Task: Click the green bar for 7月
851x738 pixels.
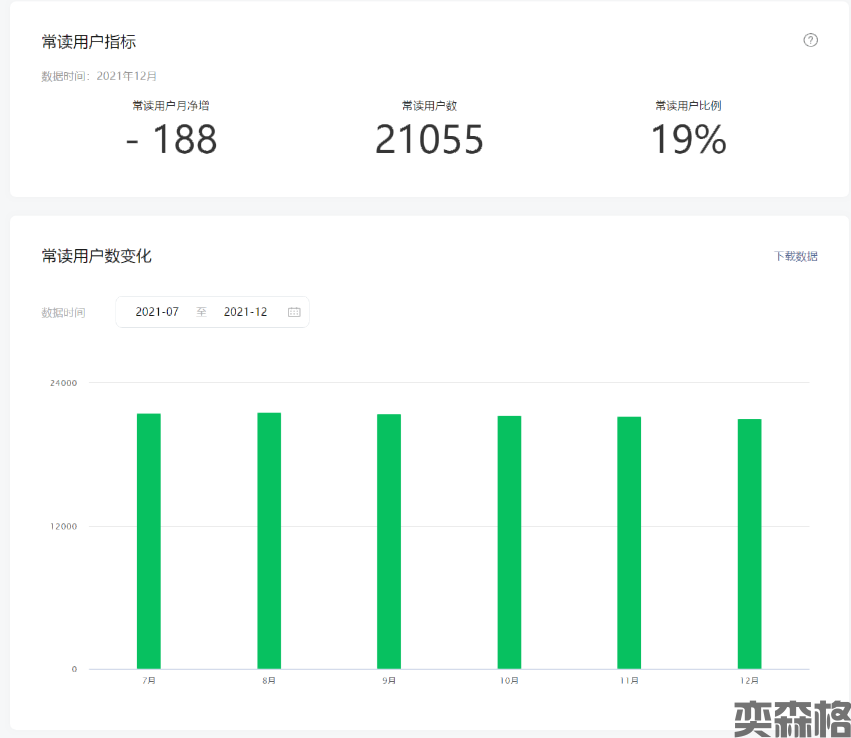Action: [x=149, y=541]
